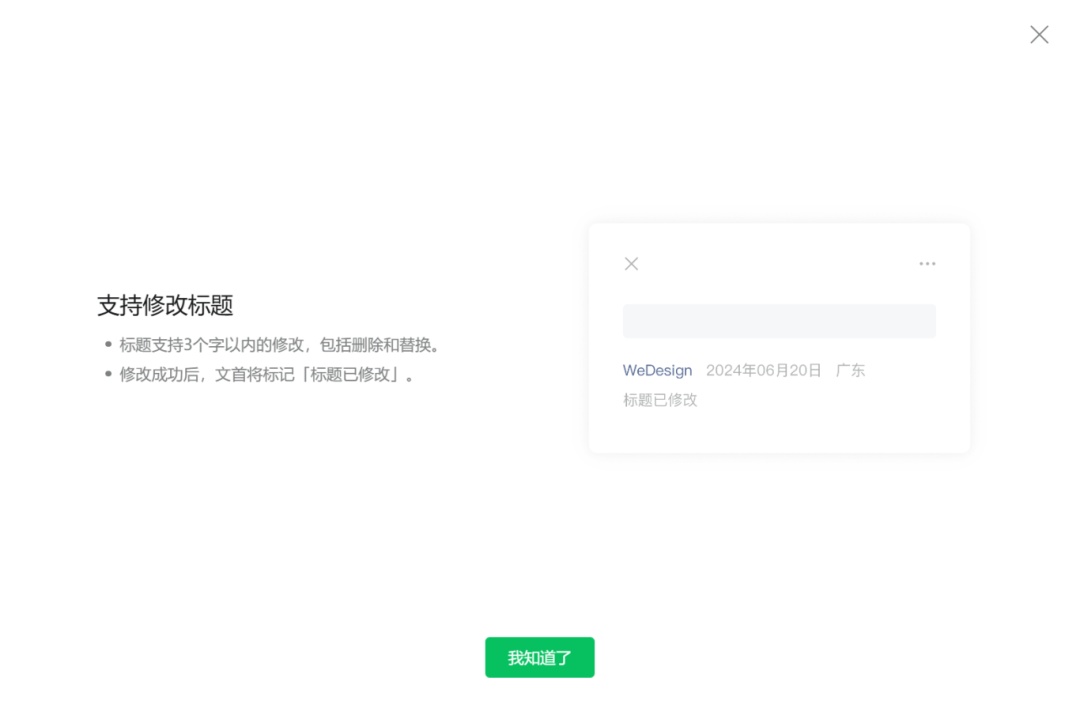1080x708 pixels.
Task: Select the first bullet about 3-character title edits
Action: pos(277,344)
